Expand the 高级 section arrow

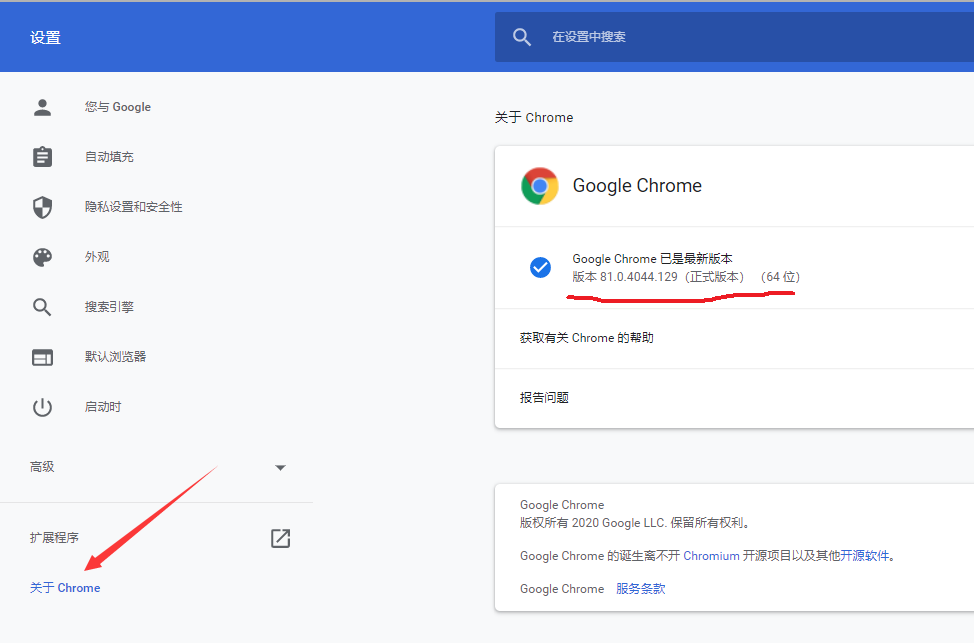[x=280, y=468]
